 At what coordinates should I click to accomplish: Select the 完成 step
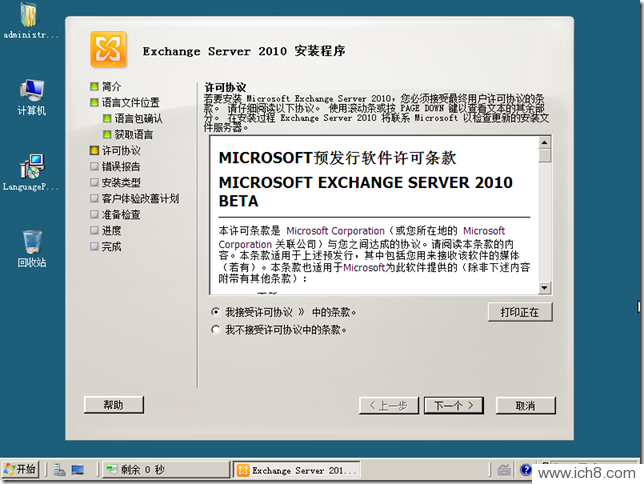(106, 247)
